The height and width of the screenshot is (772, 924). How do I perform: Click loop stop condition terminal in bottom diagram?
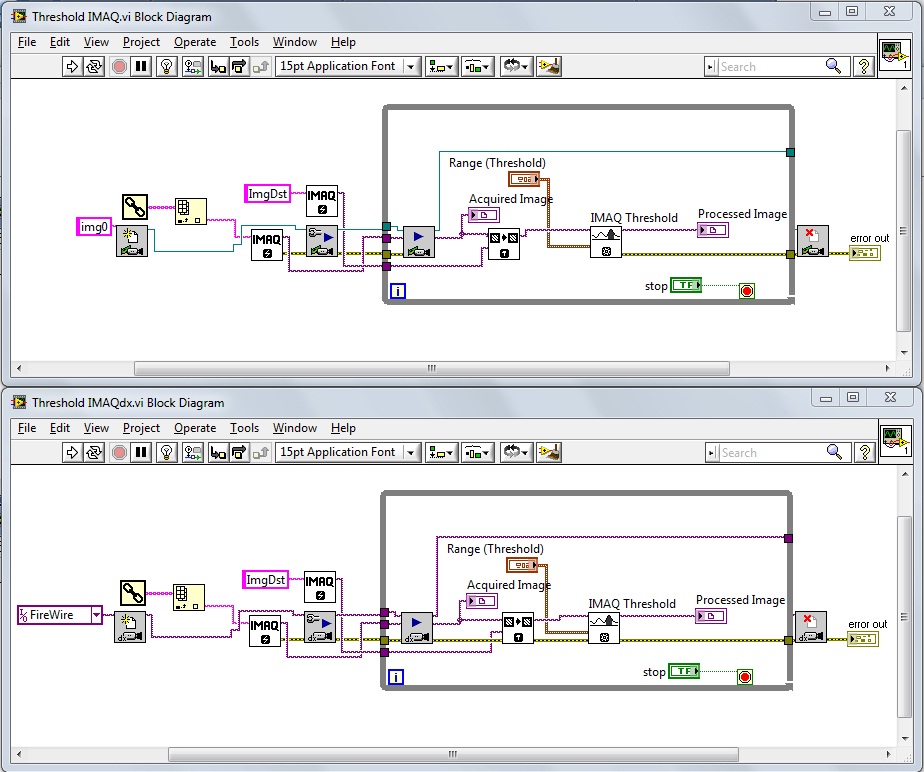click(744, 677)
